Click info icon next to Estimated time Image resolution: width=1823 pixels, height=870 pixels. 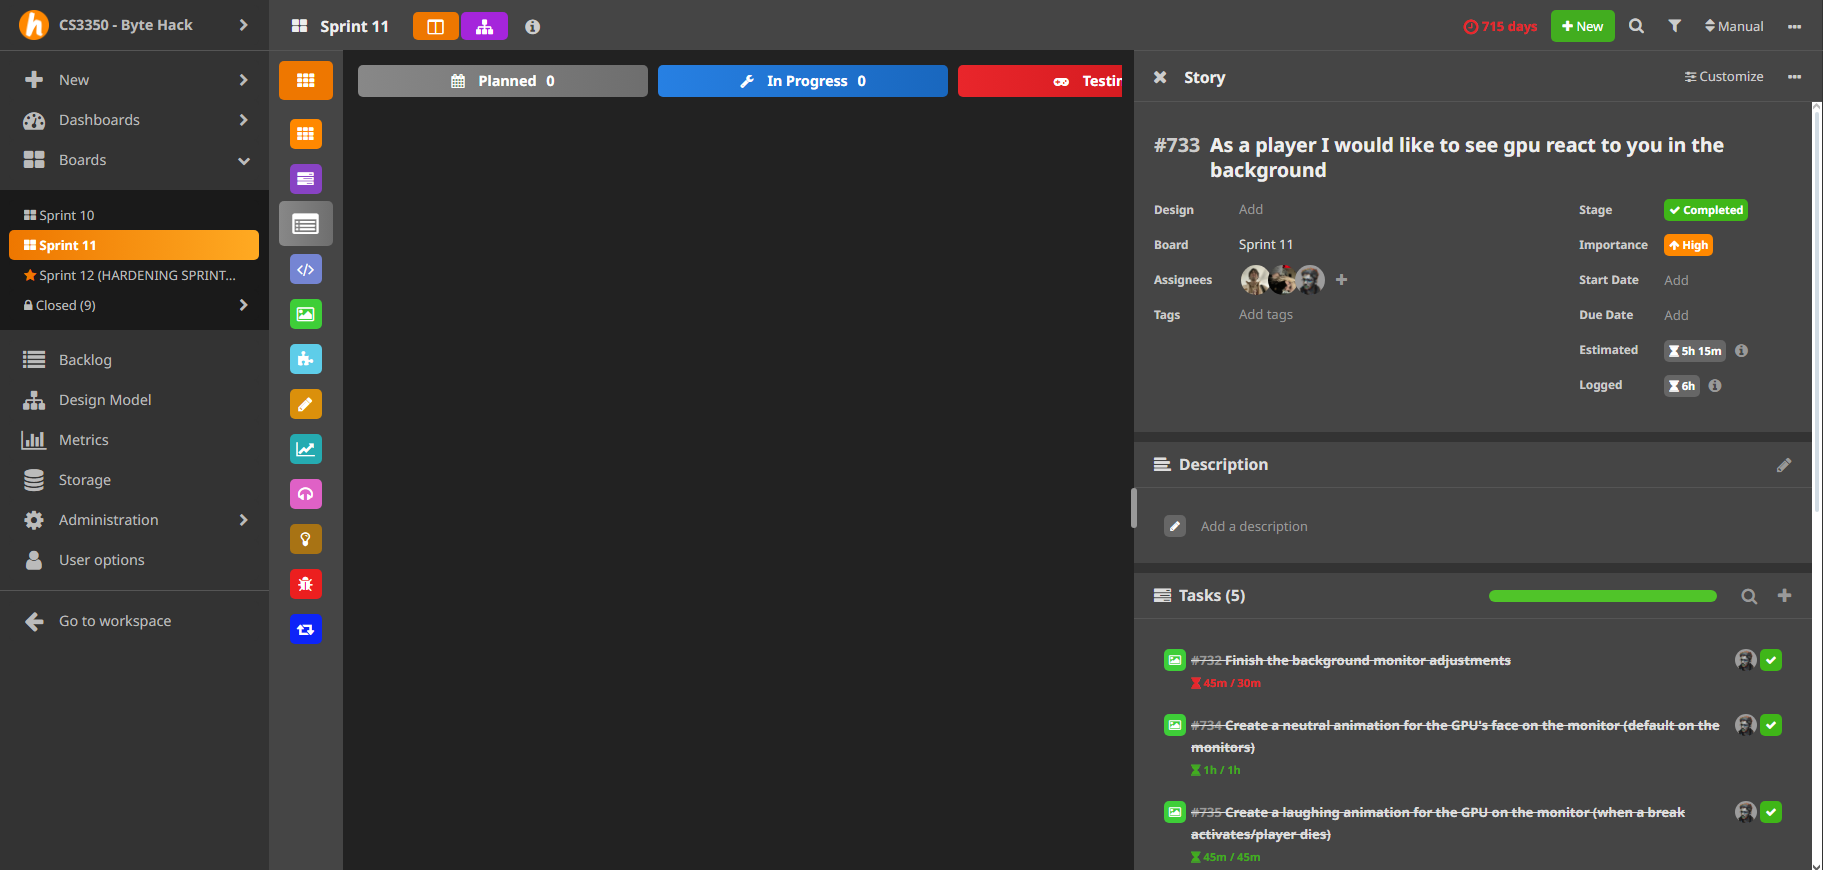coord(1741,351)
